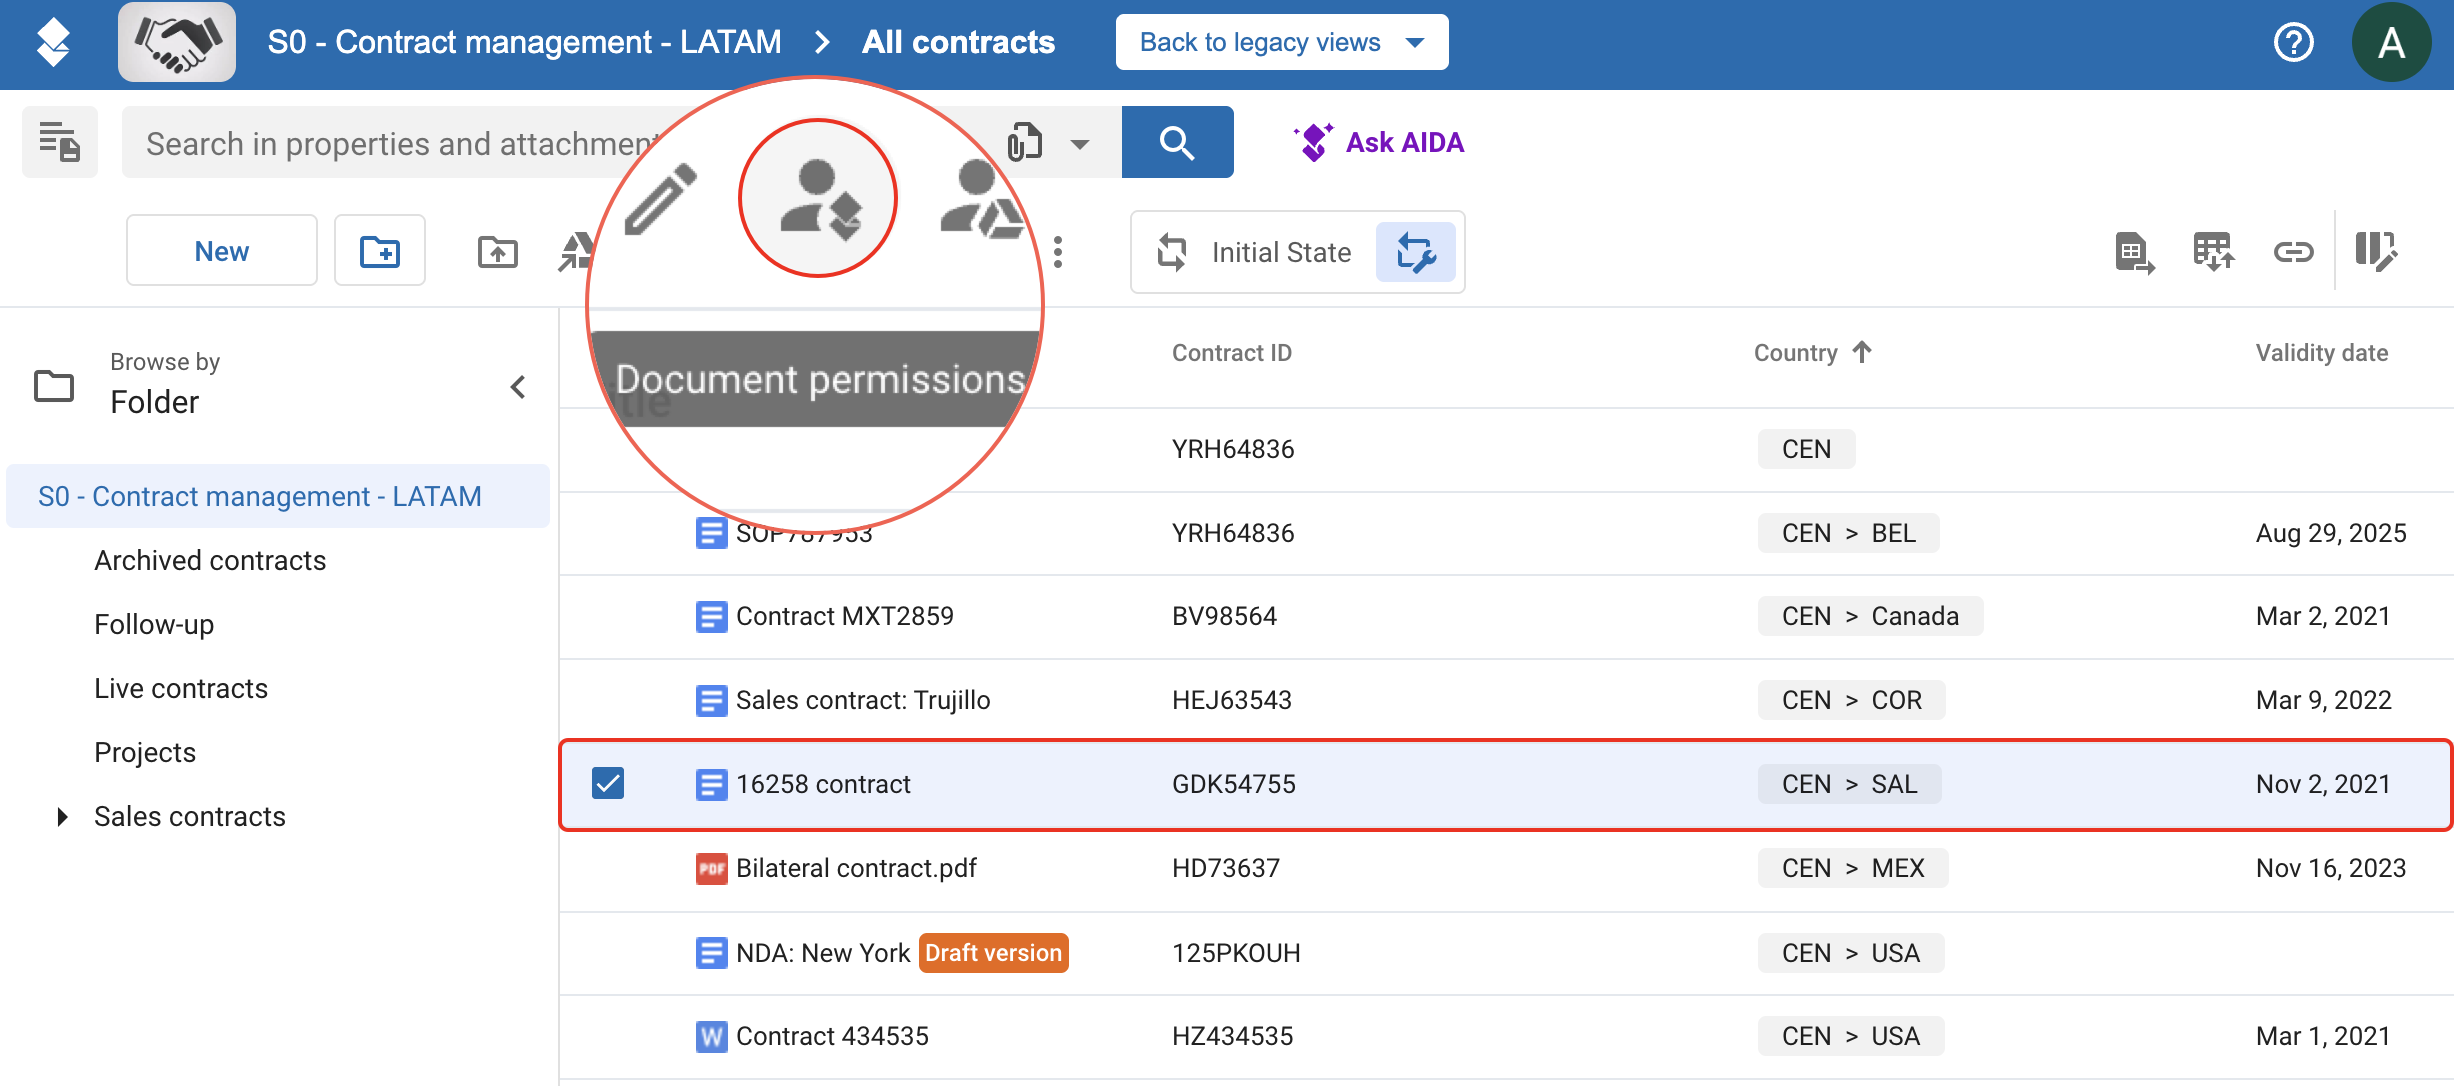Open the Projects folder
This screenshot has width=2454, height=1086.
point(145,752)
